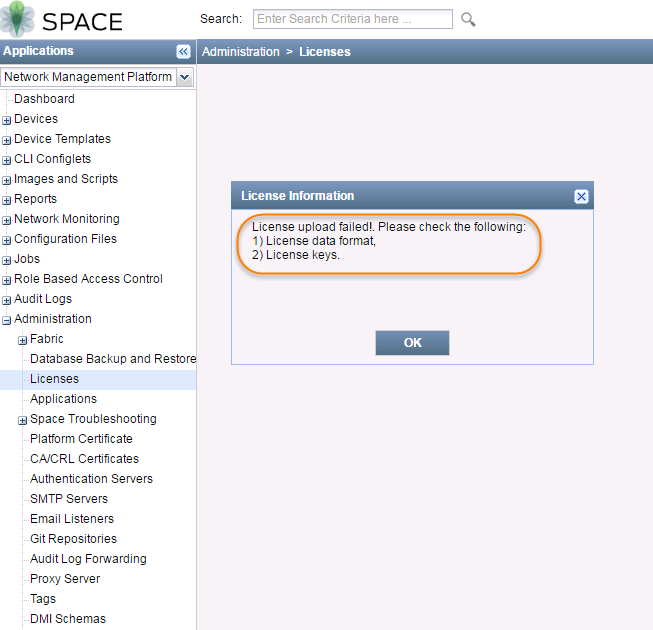Open Git Repositories
The height and width of the screenshot is (630, 653).
tap(73, 539)
